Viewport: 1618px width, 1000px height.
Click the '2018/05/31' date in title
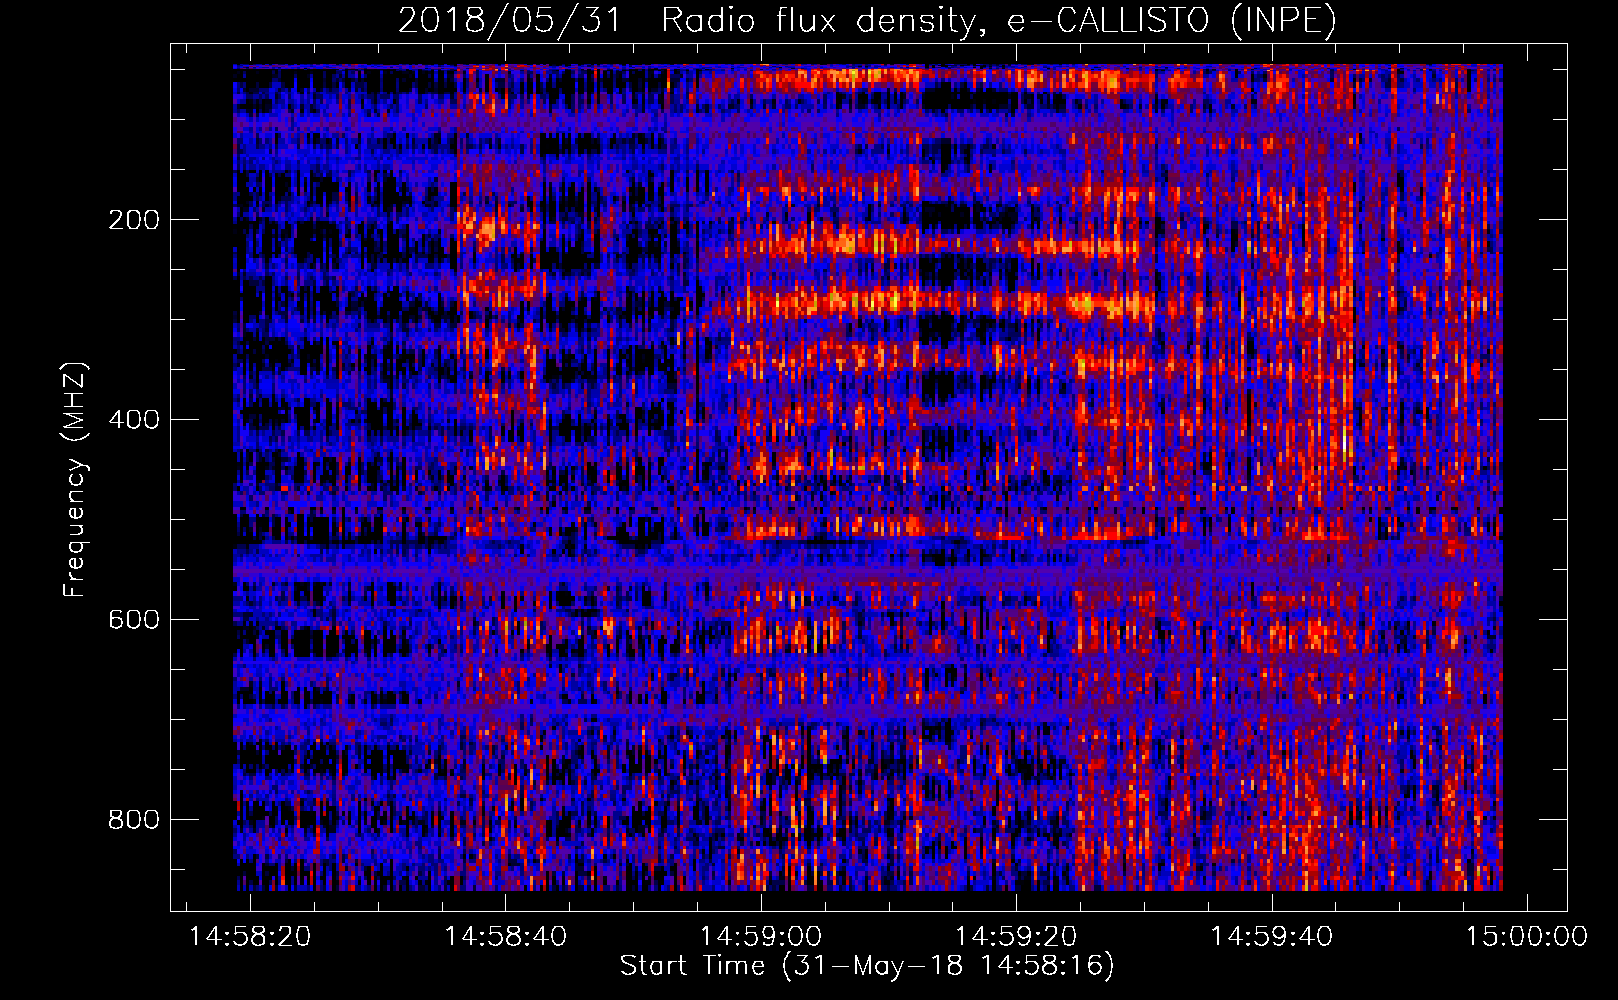point(510,21)
